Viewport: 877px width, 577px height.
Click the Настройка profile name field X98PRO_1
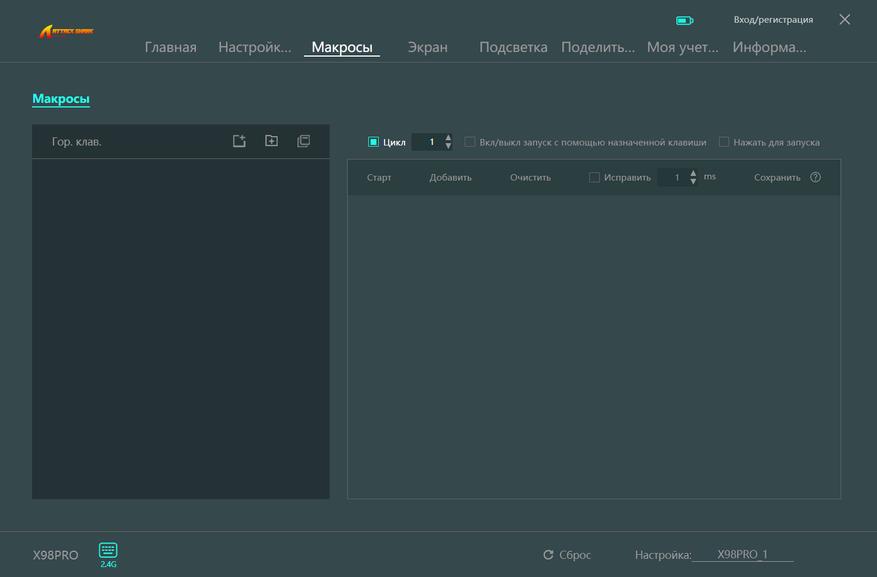click(x=742, y=554)
